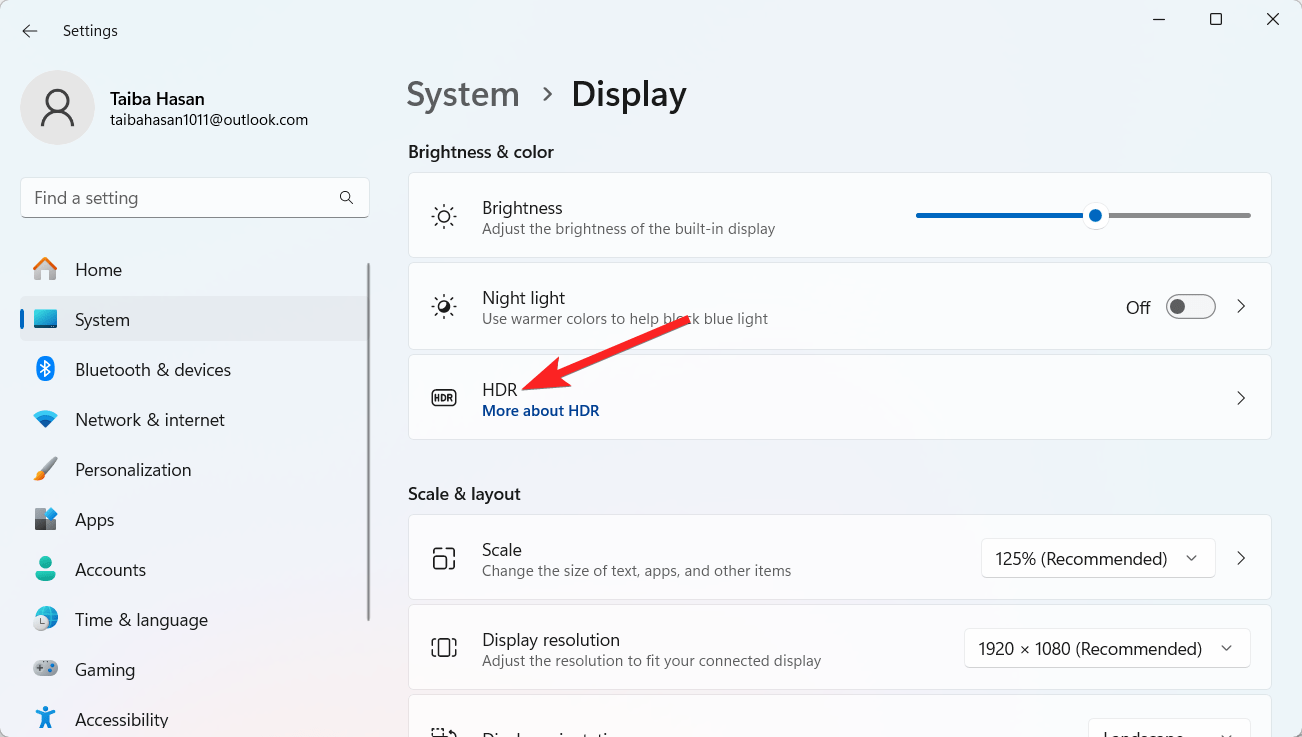The width and height of the screenshot is (1302, 737).
Task: Click the Network & internet Wi-Fi icon
Action: [45, 420]
